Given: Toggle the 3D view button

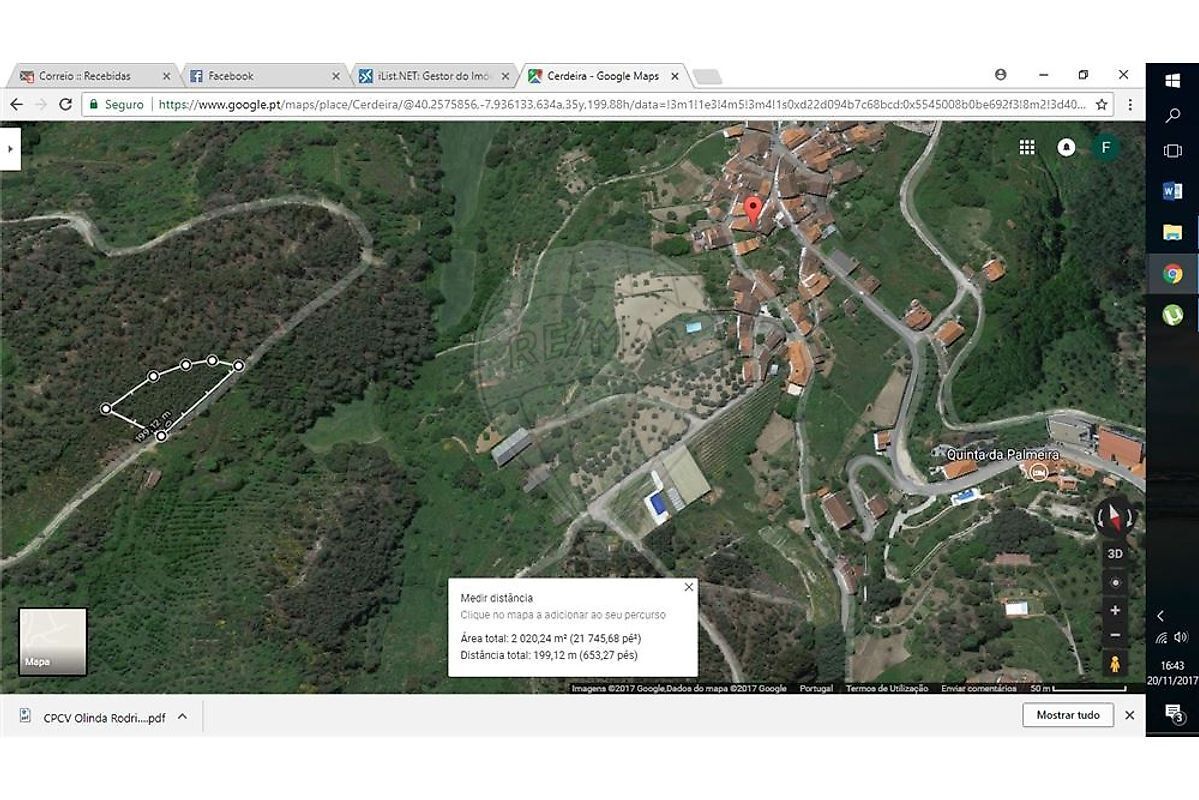Looking at the screenshot, I should pyautogui.click(x=1115, y=553).
